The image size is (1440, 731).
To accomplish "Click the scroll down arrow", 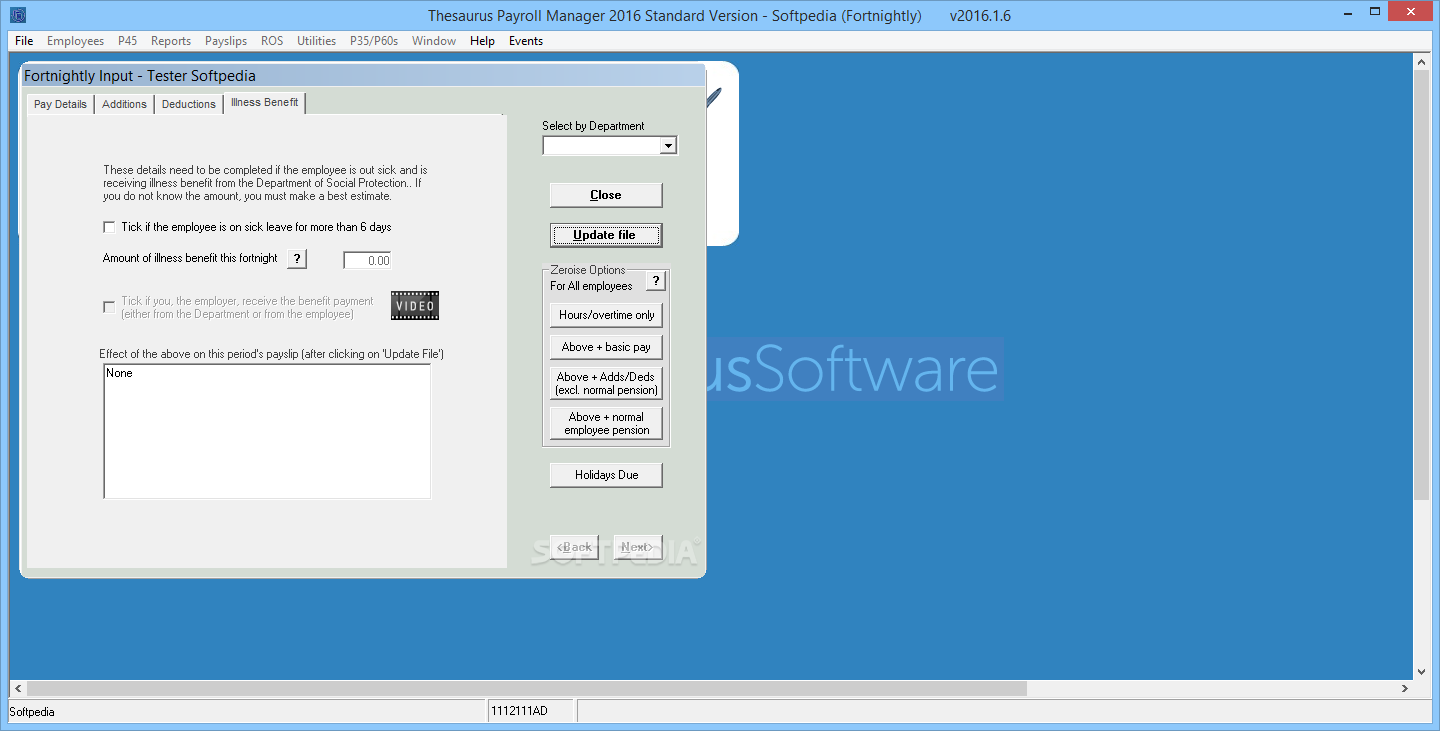I will [1421, 672].
